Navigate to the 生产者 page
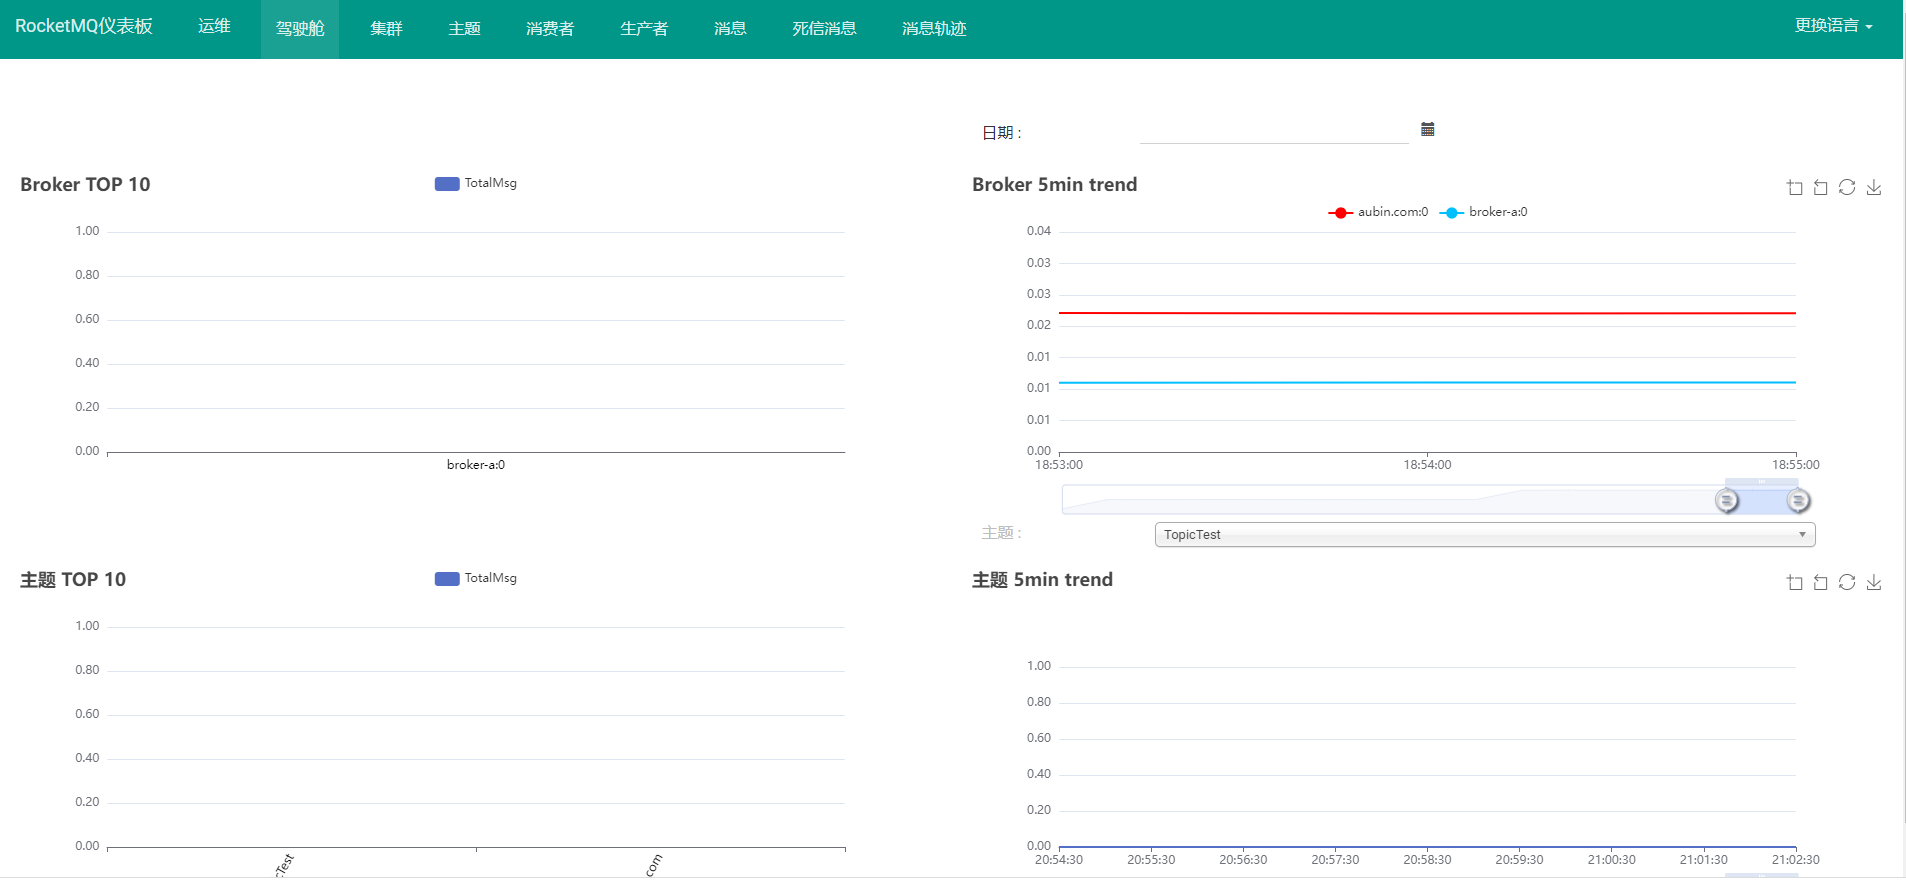 644,29
